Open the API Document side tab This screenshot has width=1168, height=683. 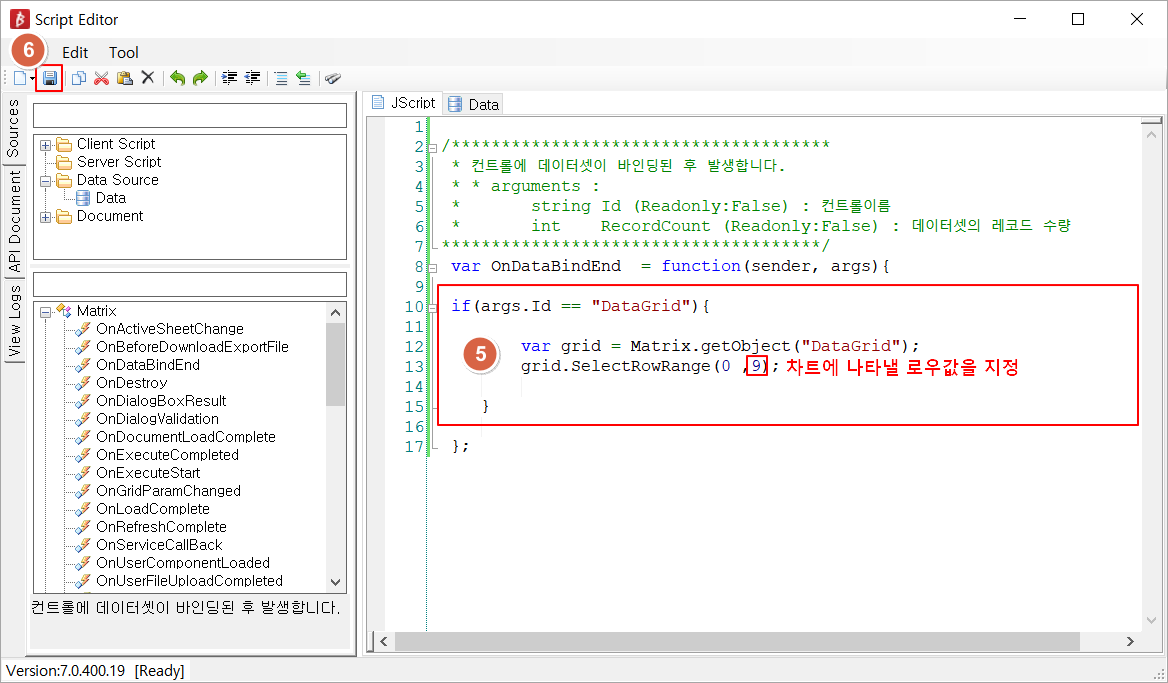click(x=14, y=221)
